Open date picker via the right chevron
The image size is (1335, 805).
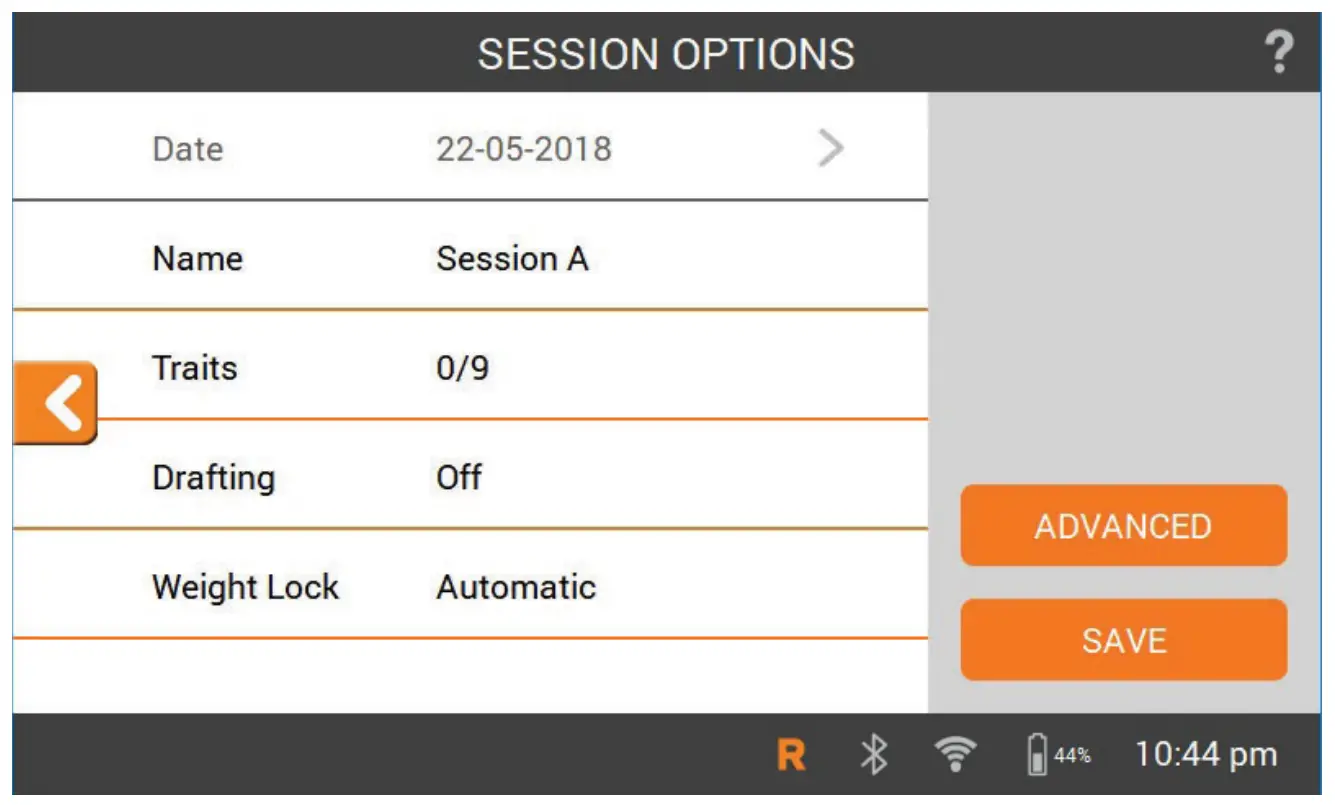tap(831, 148)
